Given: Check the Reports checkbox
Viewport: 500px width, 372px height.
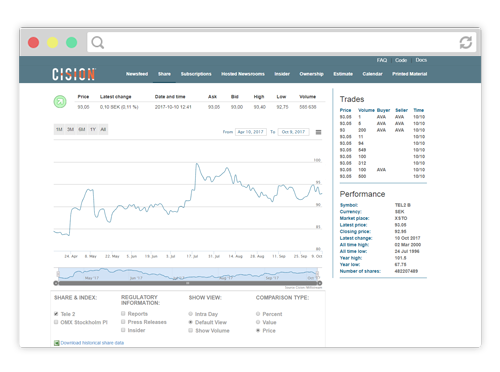Looking at the screenshot, I should 123,314.
